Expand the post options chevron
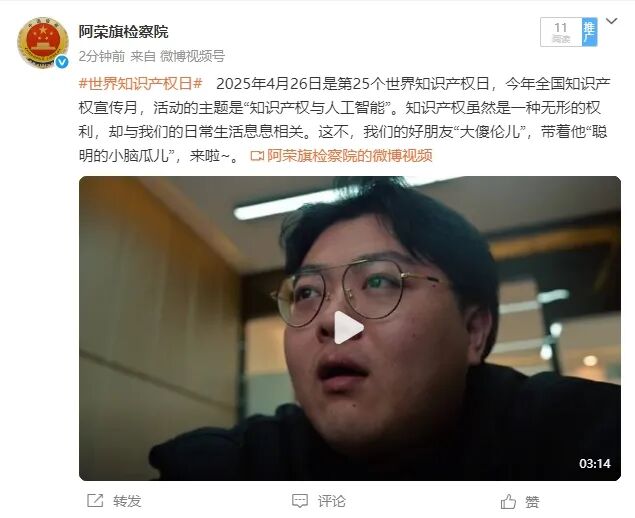The width and height of the screenshot is (635, 518). (611, 21)
